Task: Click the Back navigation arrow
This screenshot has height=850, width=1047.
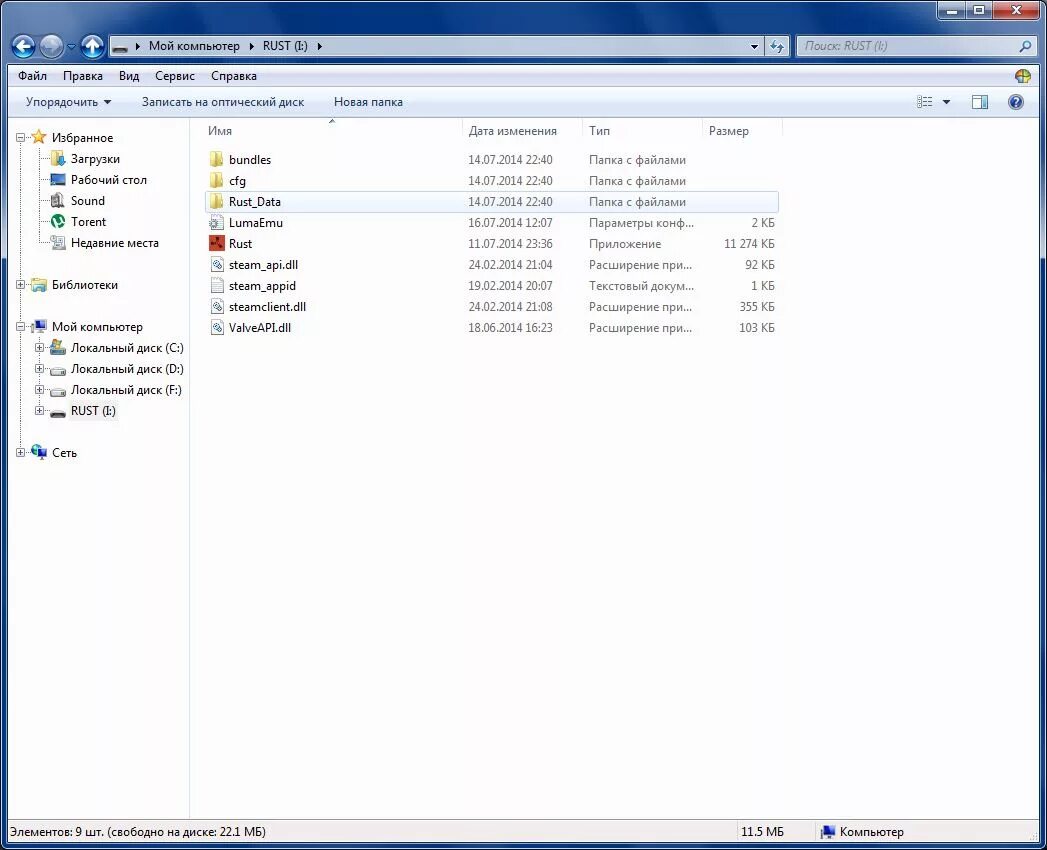Action: point(23,46)
